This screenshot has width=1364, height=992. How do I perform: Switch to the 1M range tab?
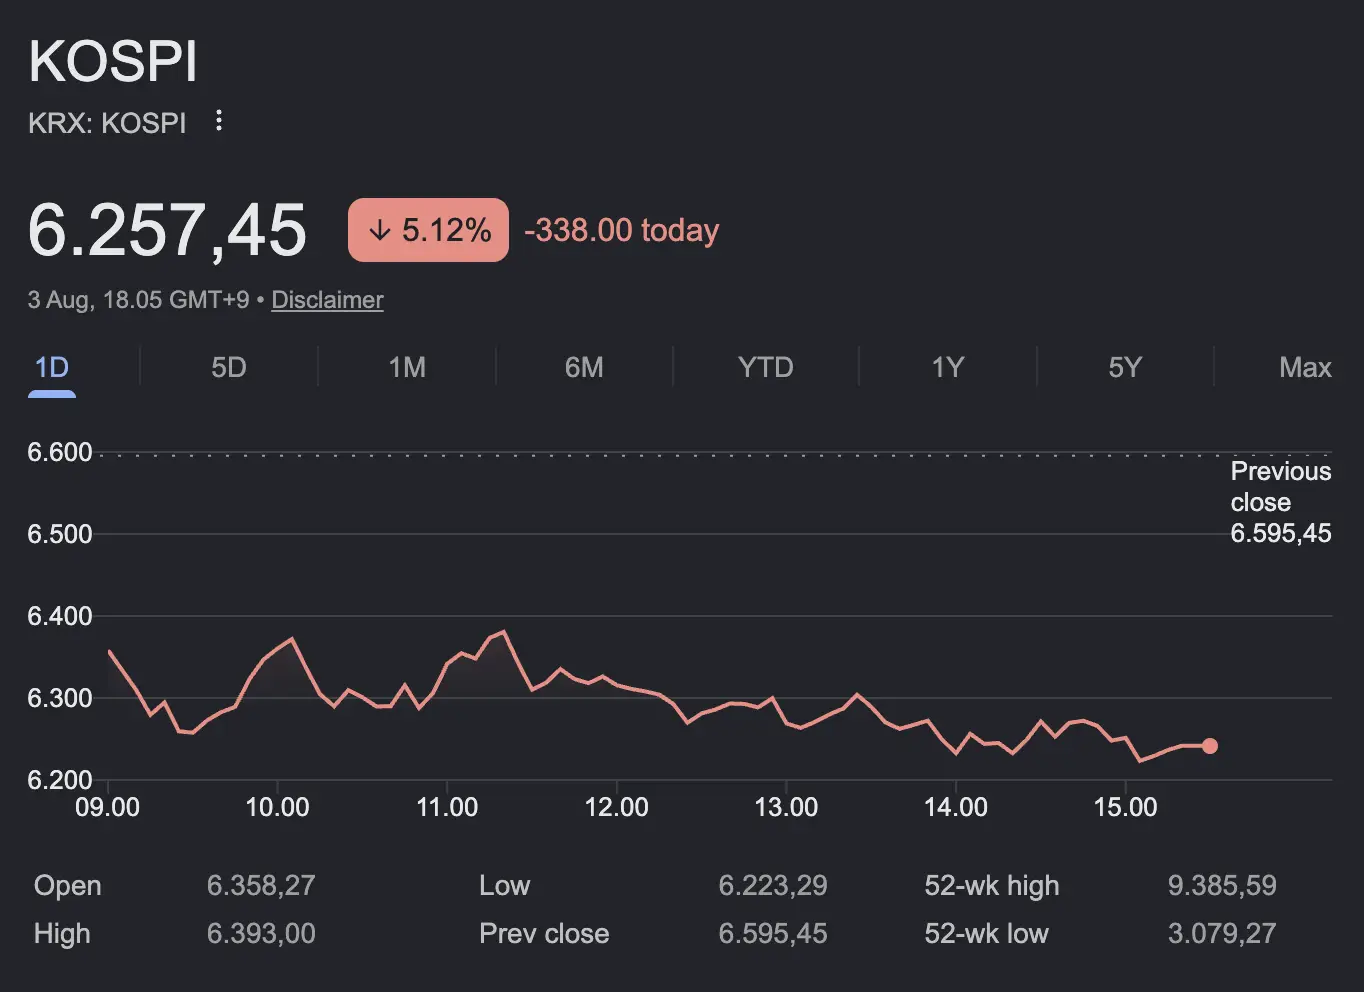point(407,368)
